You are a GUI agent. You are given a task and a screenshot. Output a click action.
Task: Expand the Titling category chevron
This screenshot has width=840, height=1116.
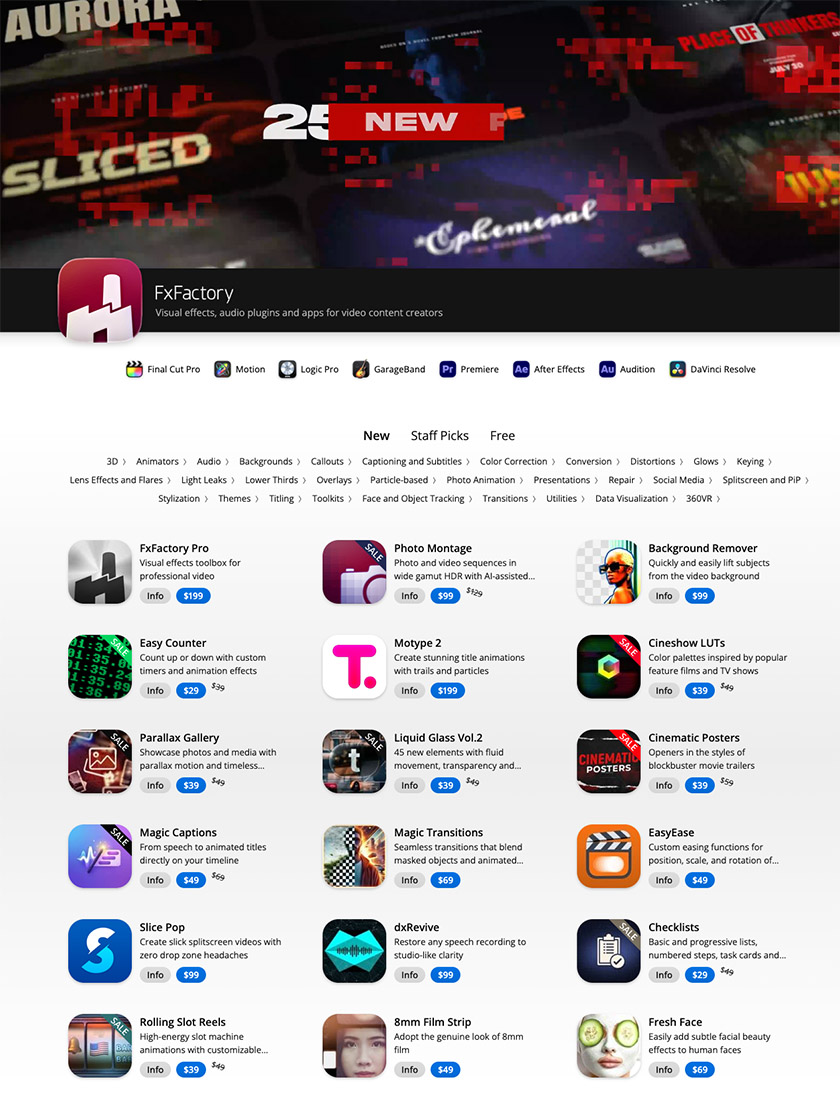(299, 500)
